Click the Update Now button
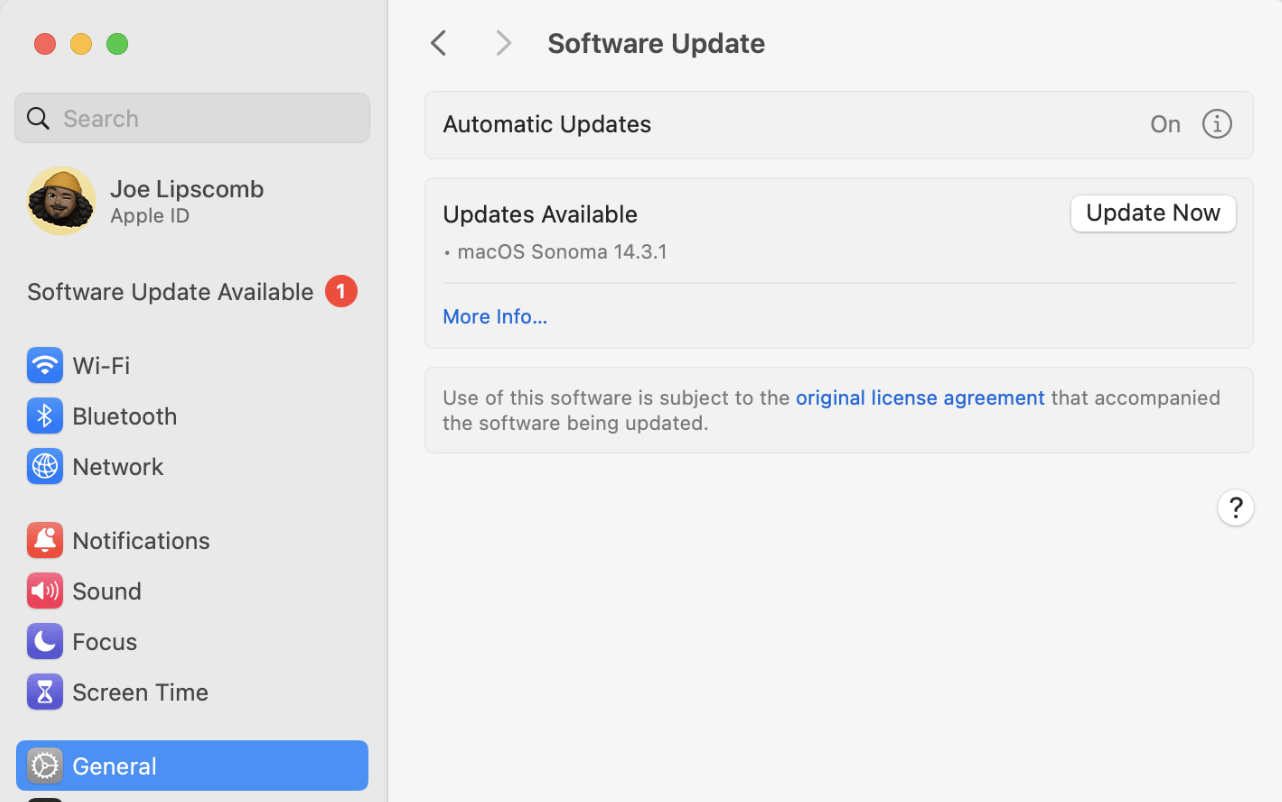Image resolution: width=1282 pixels, height=802 pixels. coord(1152,213)
